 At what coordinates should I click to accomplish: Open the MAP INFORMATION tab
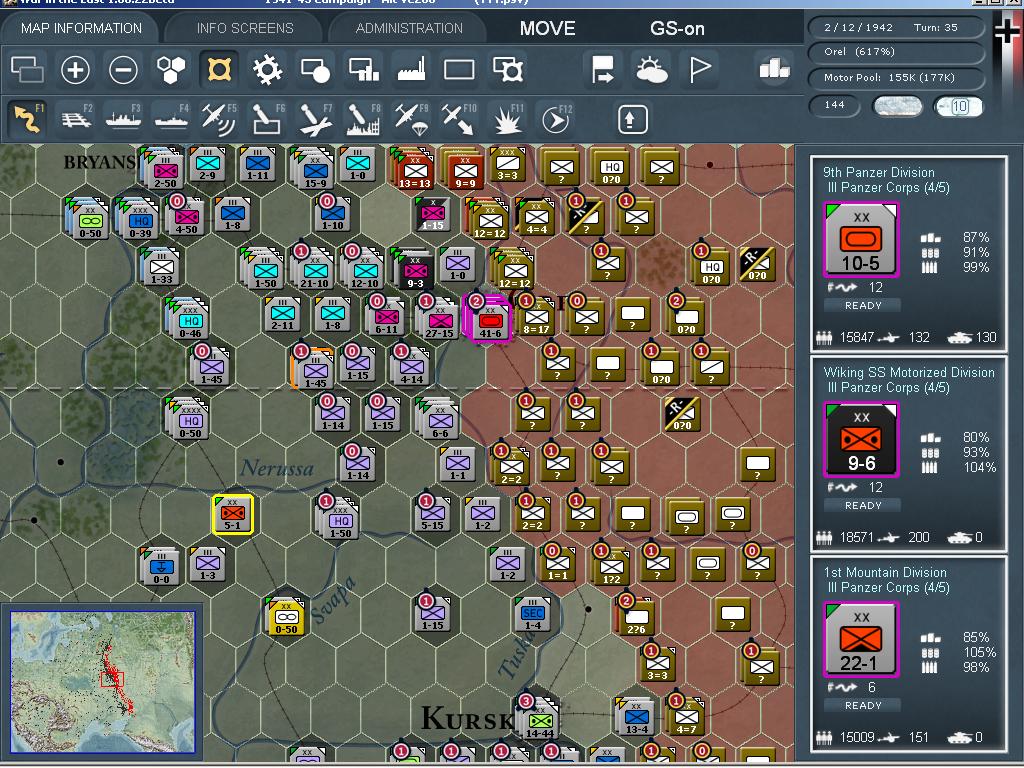(x=81, y=28)
